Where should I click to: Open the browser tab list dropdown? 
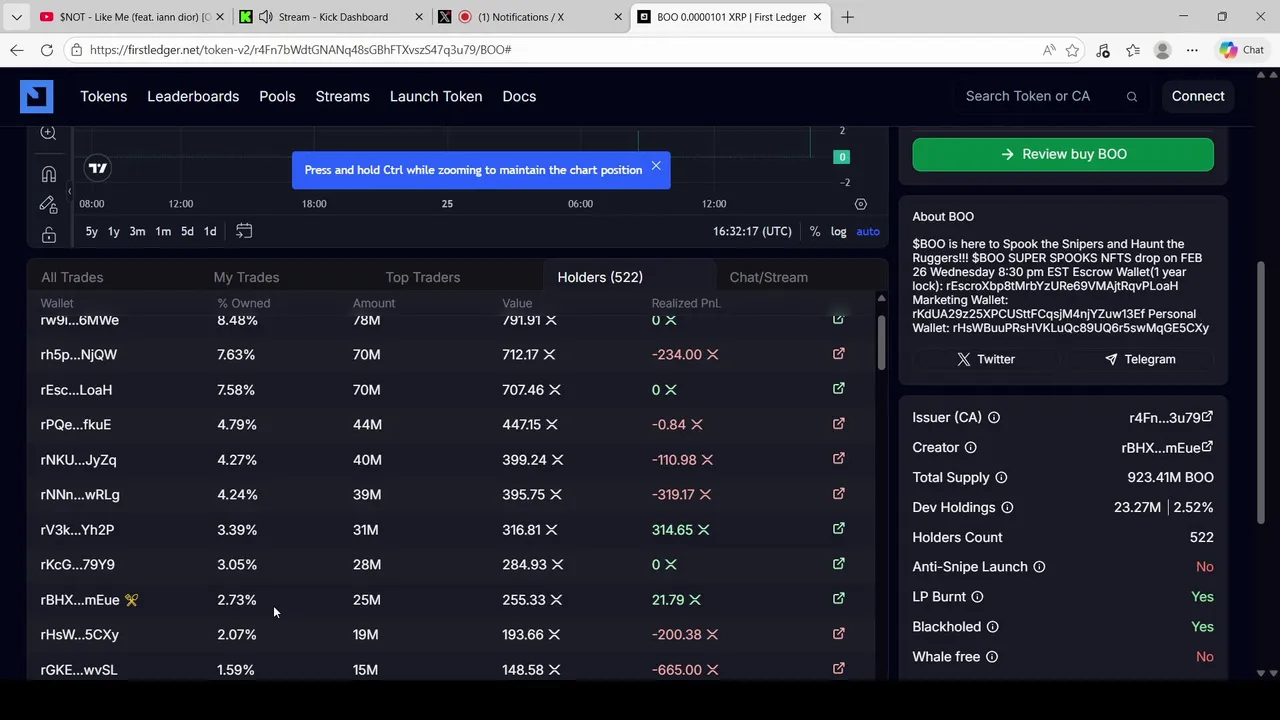pyautogui.click(x=16, y=17)
